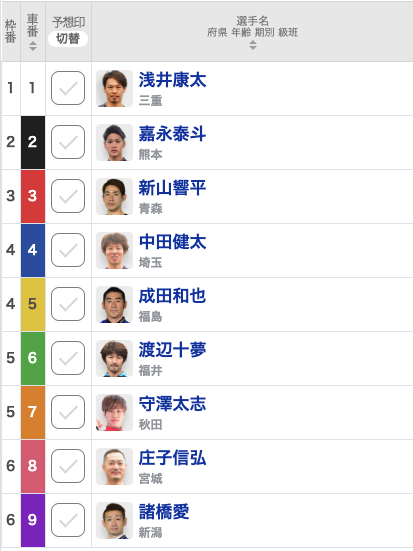
Task: Check the prediction box for 浅井康太
Action: click(68, 88)
